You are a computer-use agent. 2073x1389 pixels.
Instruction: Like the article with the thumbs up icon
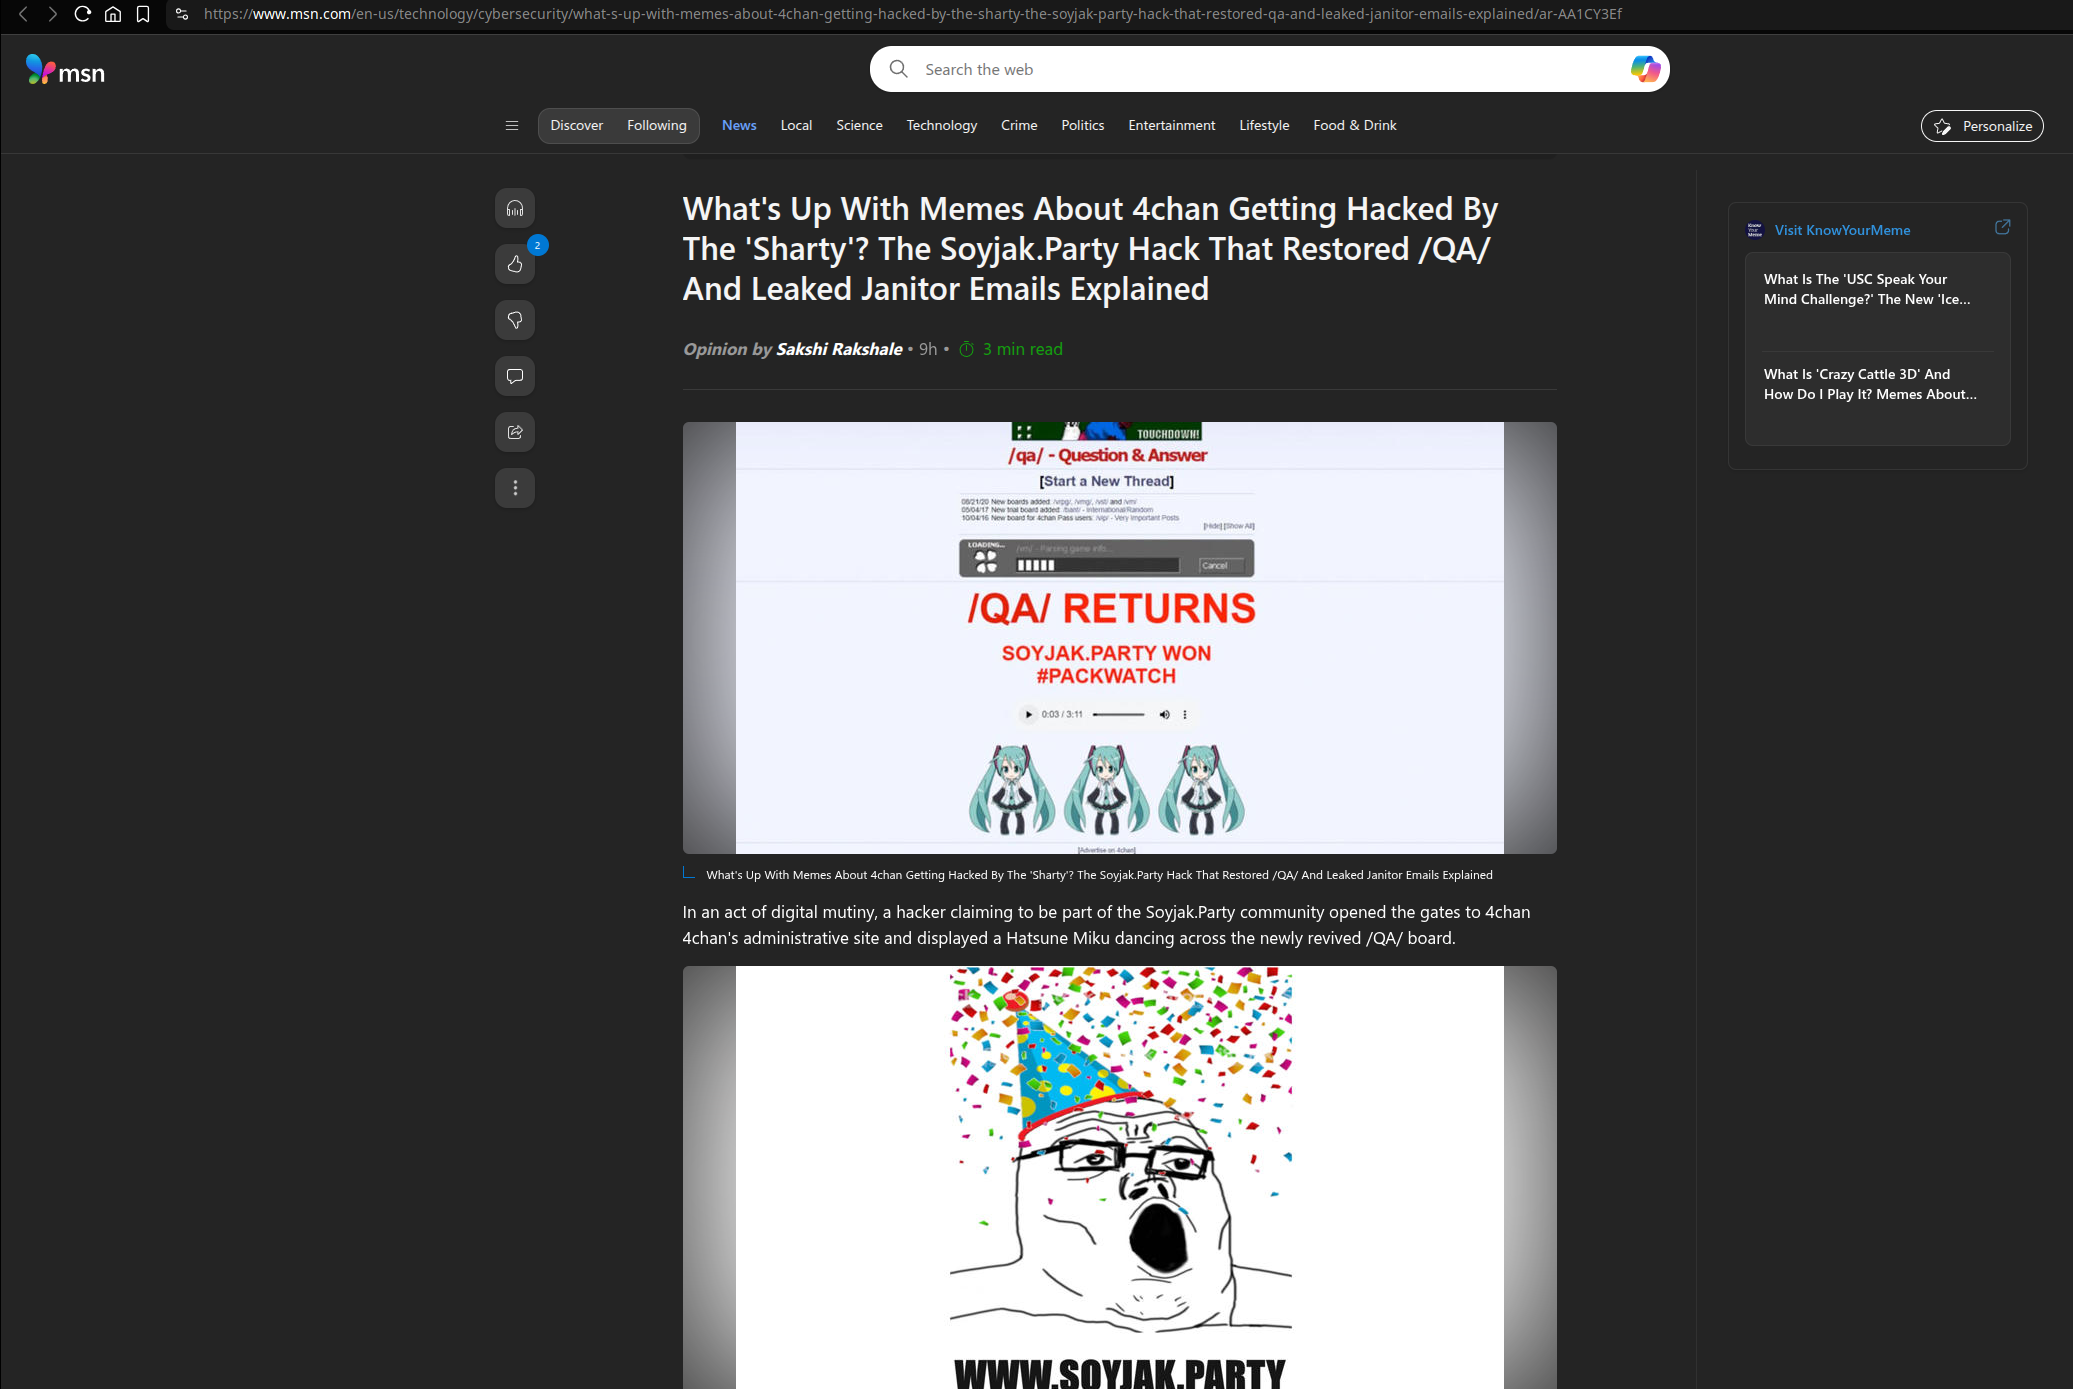[515, 264]
